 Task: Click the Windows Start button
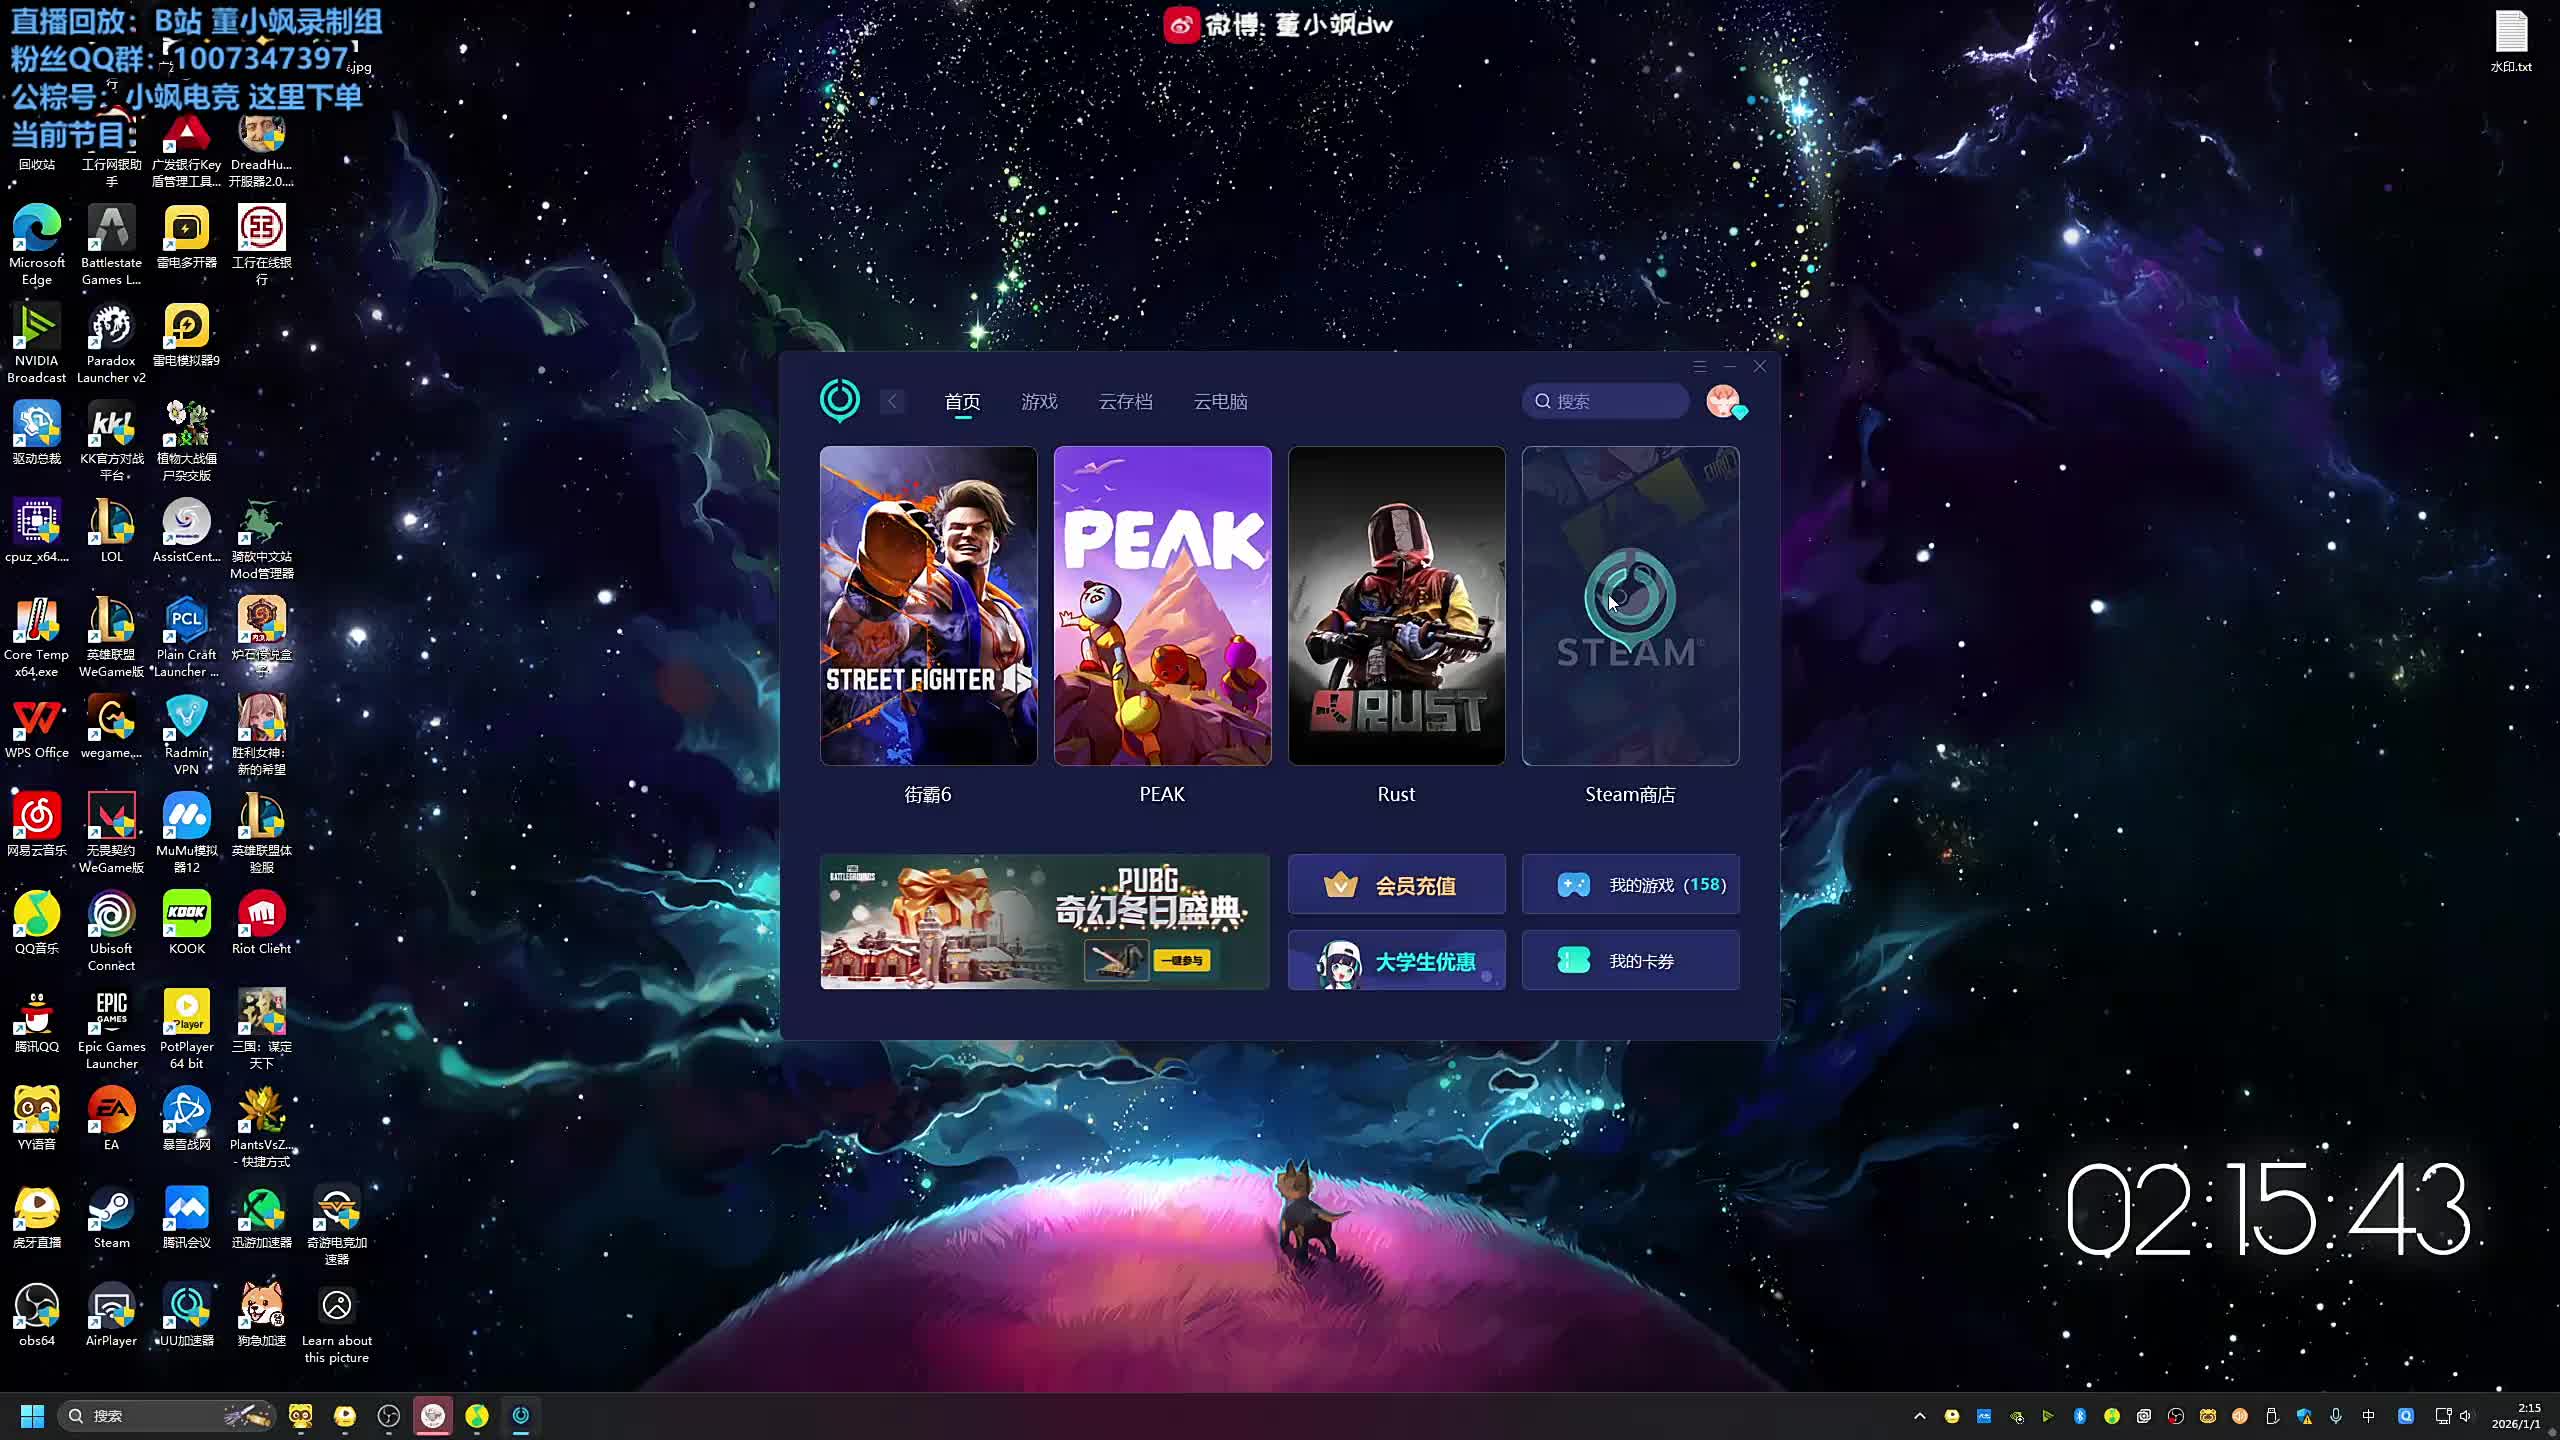pos(32,1416)
